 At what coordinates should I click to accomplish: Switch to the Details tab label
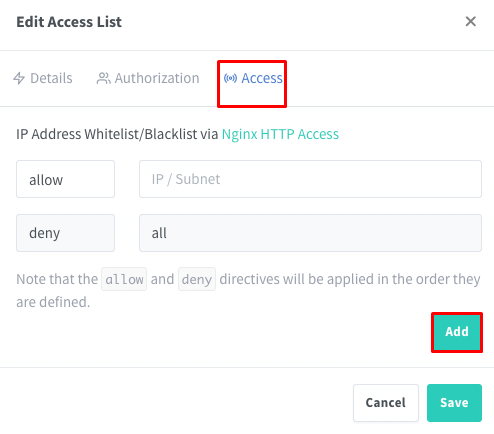tap(51, 78)
